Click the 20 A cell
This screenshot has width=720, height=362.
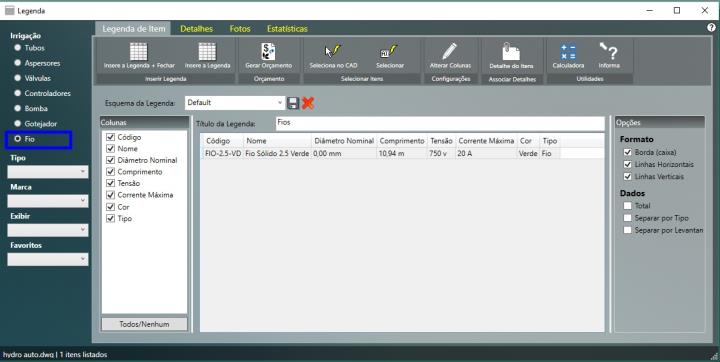pyautogui.click(x=486, y=153)
